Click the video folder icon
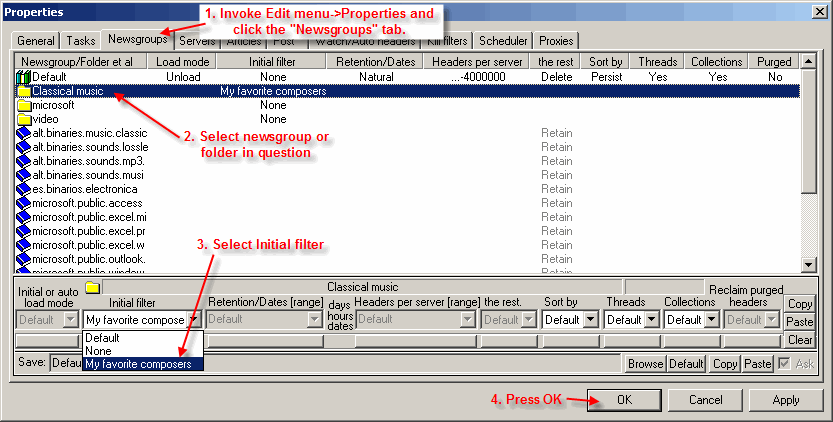Viewport: 833px width, 422px height. coord(24,119)
